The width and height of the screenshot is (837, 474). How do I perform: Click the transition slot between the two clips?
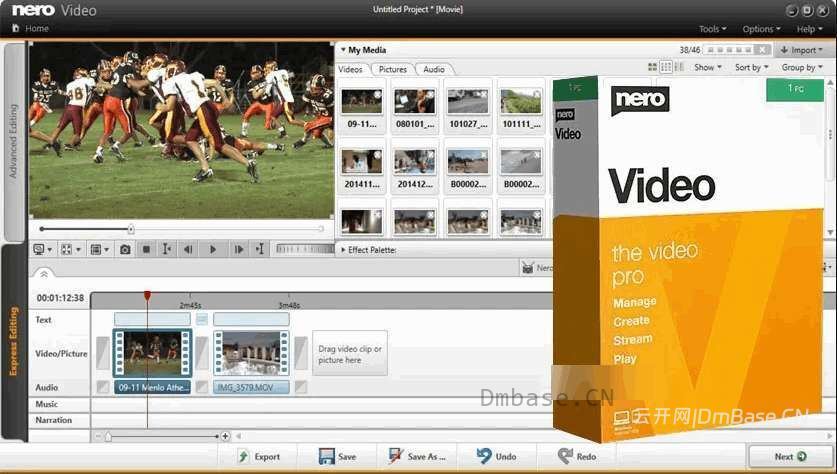click(x=202, y=353)
